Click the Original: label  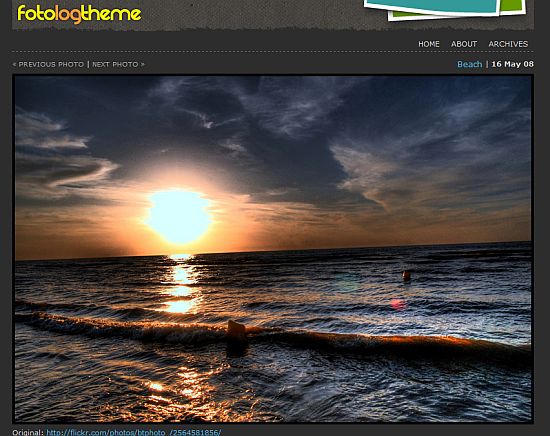coord(28,432)
